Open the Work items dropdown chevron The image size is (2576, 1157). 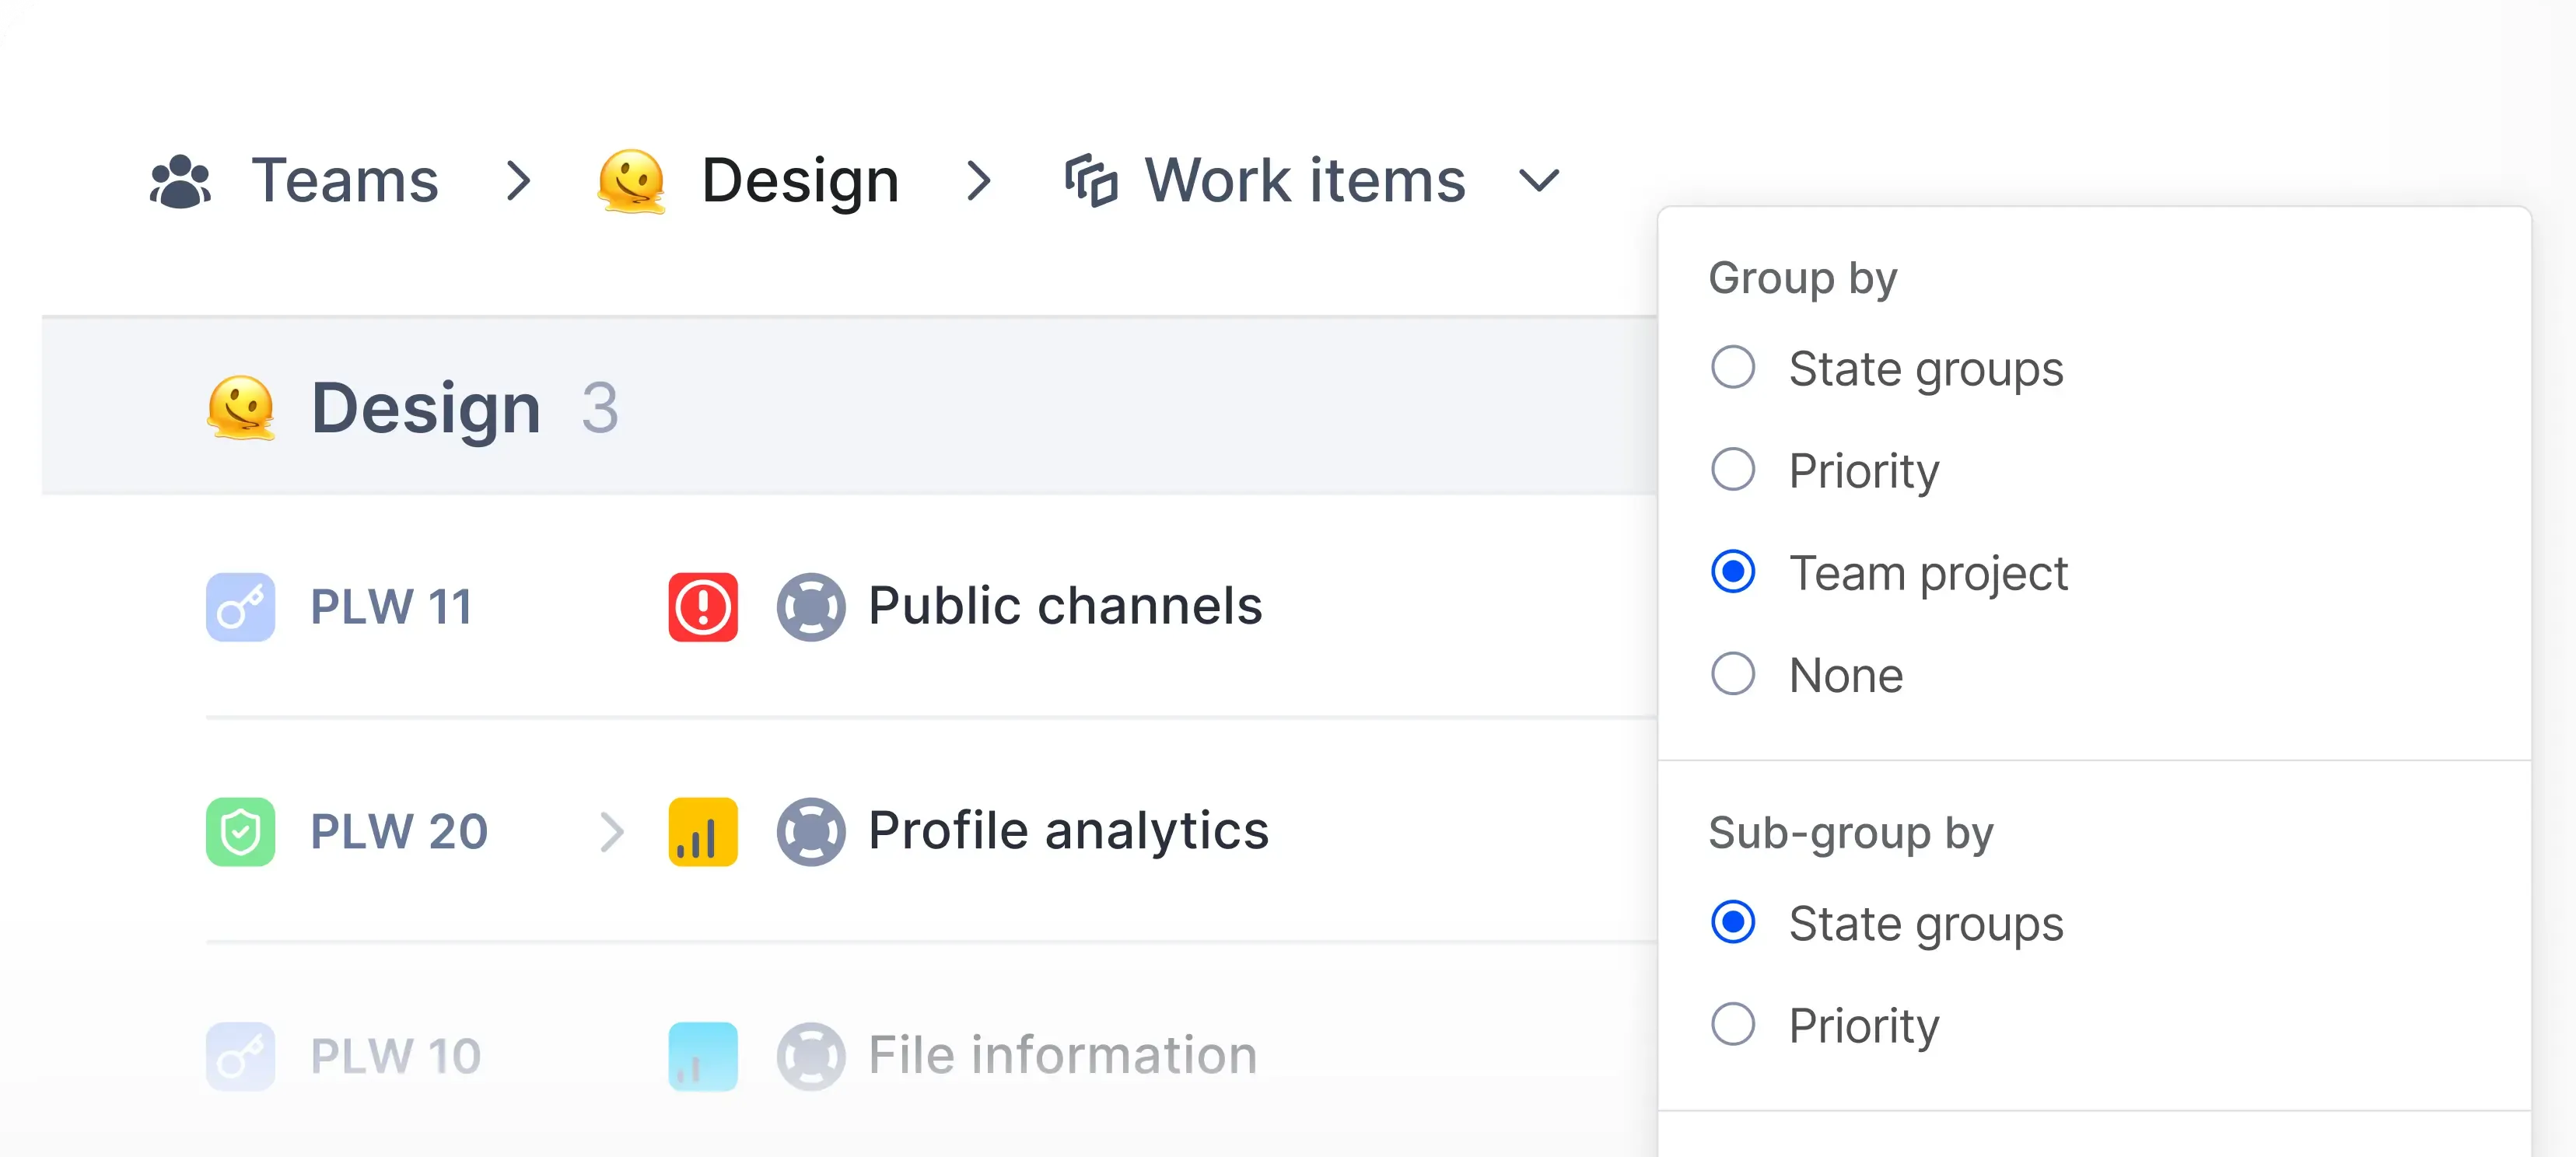(x=1538, y=181)
